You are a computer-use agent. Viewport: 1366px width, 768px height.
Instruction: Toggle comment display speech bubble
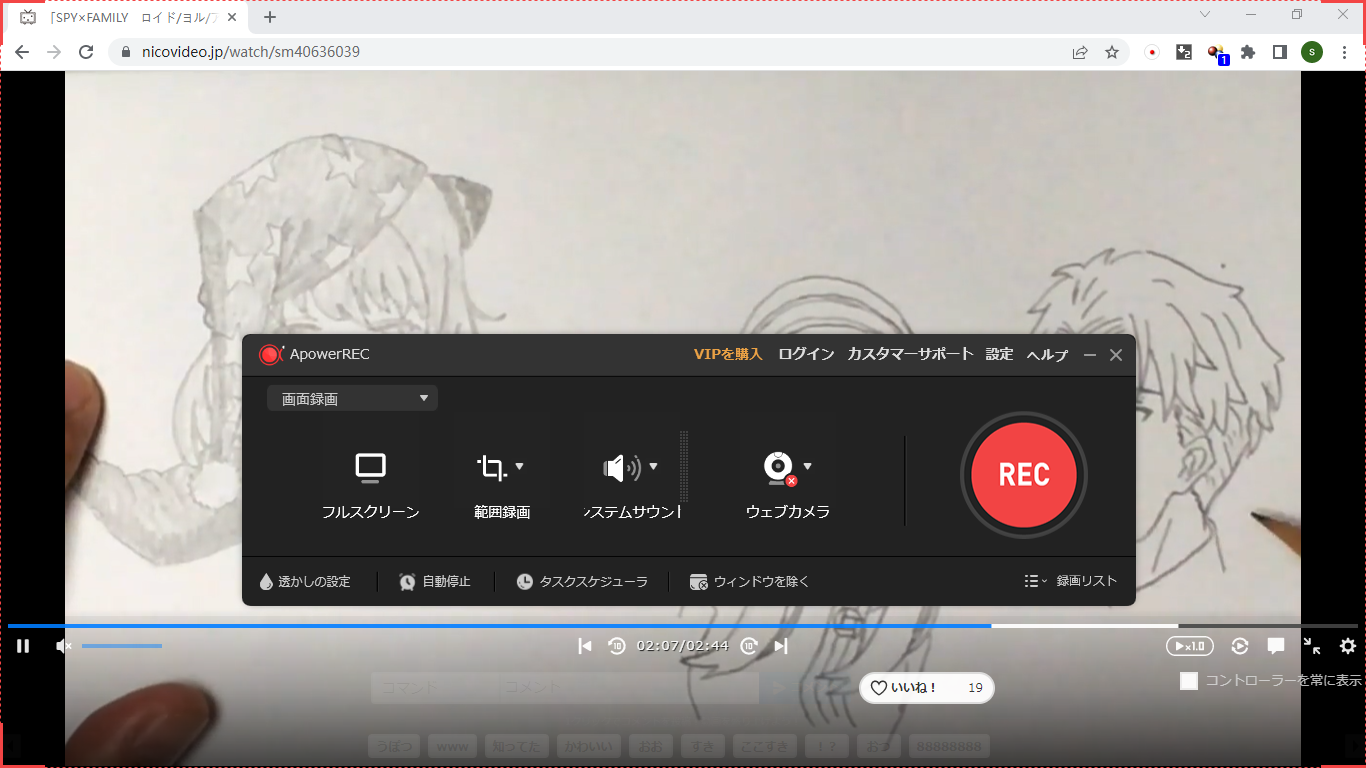pyautogui.click(x=1276, y=646)
